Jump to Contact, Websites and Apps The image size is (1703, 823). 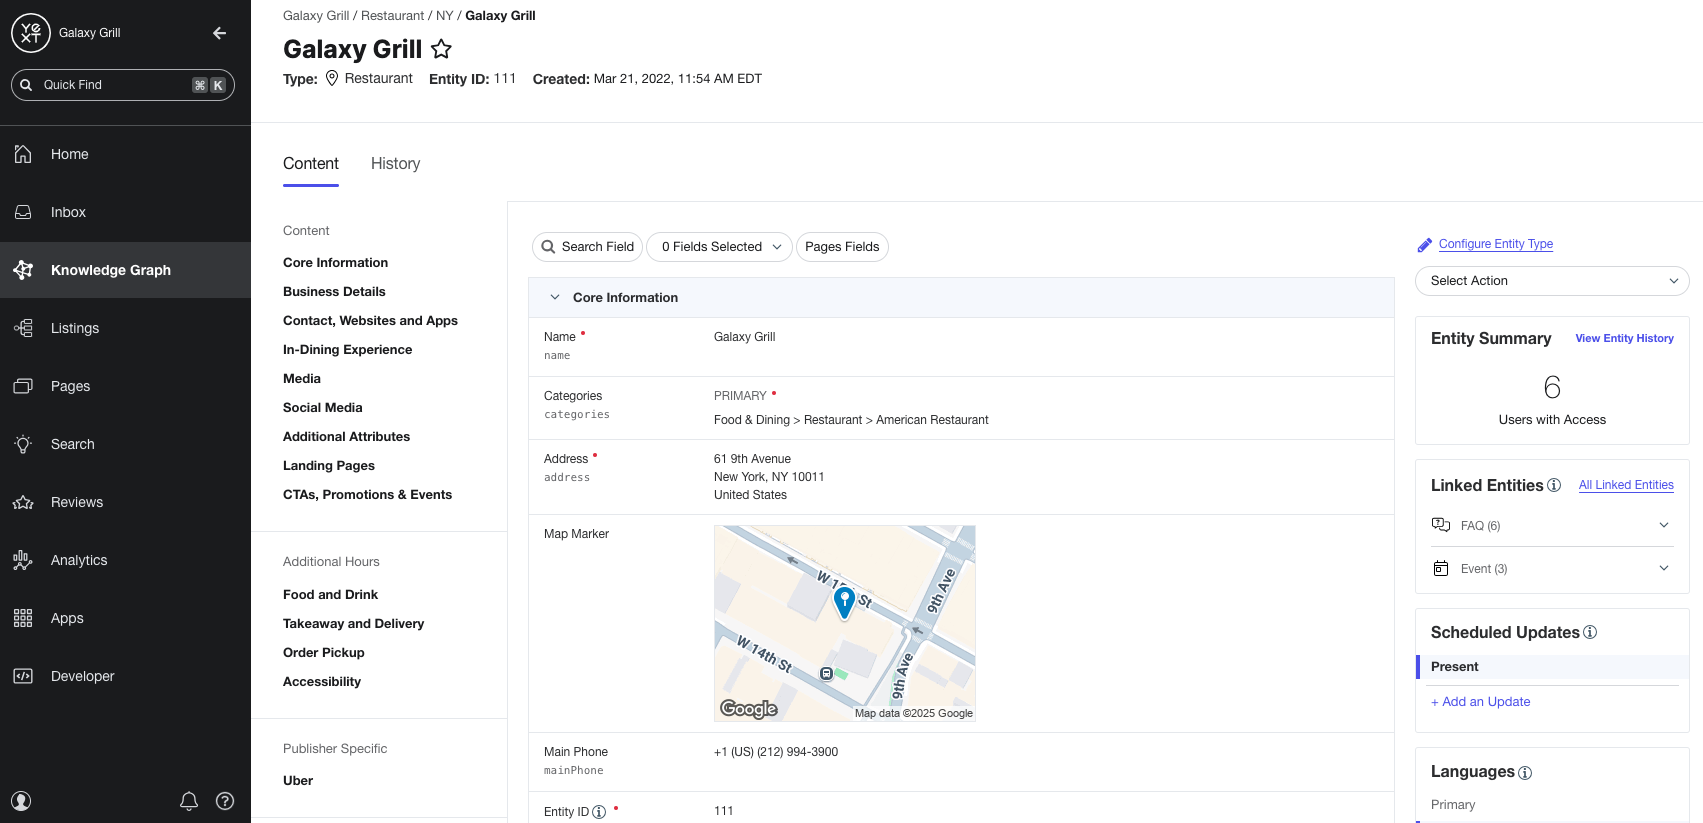point(370,321)
